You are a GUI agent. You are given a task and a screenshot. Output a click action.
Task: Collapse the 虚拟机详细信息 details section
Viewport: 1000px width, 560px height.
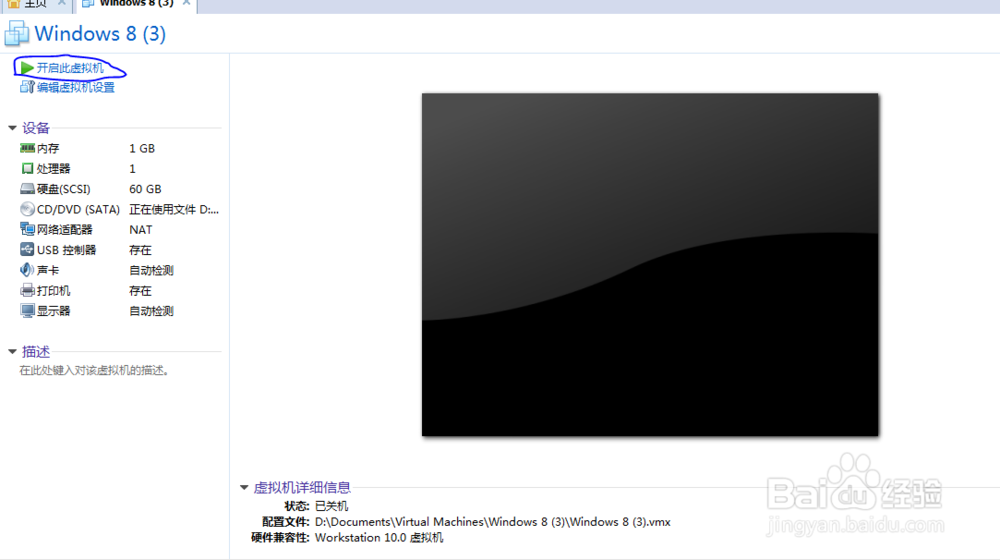(x=244, y=487)
